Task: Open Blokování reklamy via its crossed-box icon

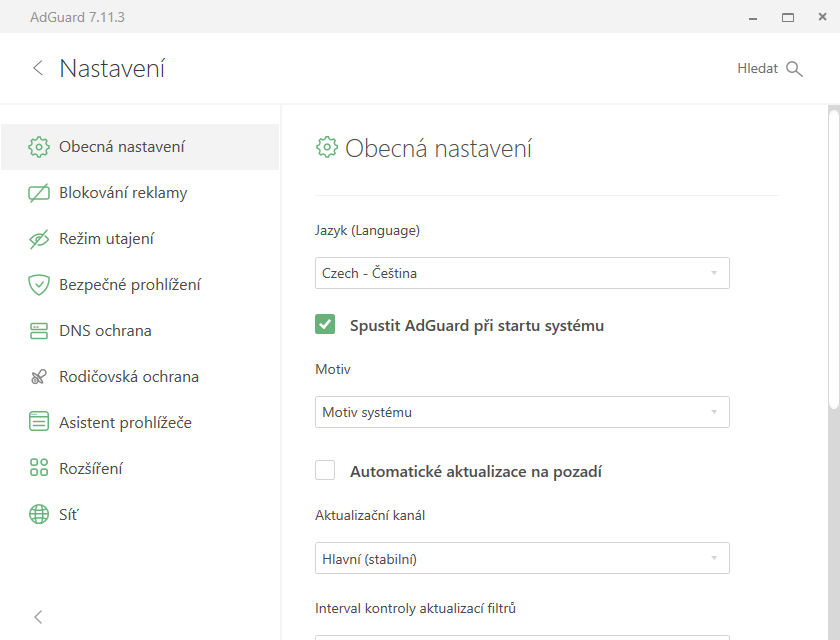Action: [39, 193]
